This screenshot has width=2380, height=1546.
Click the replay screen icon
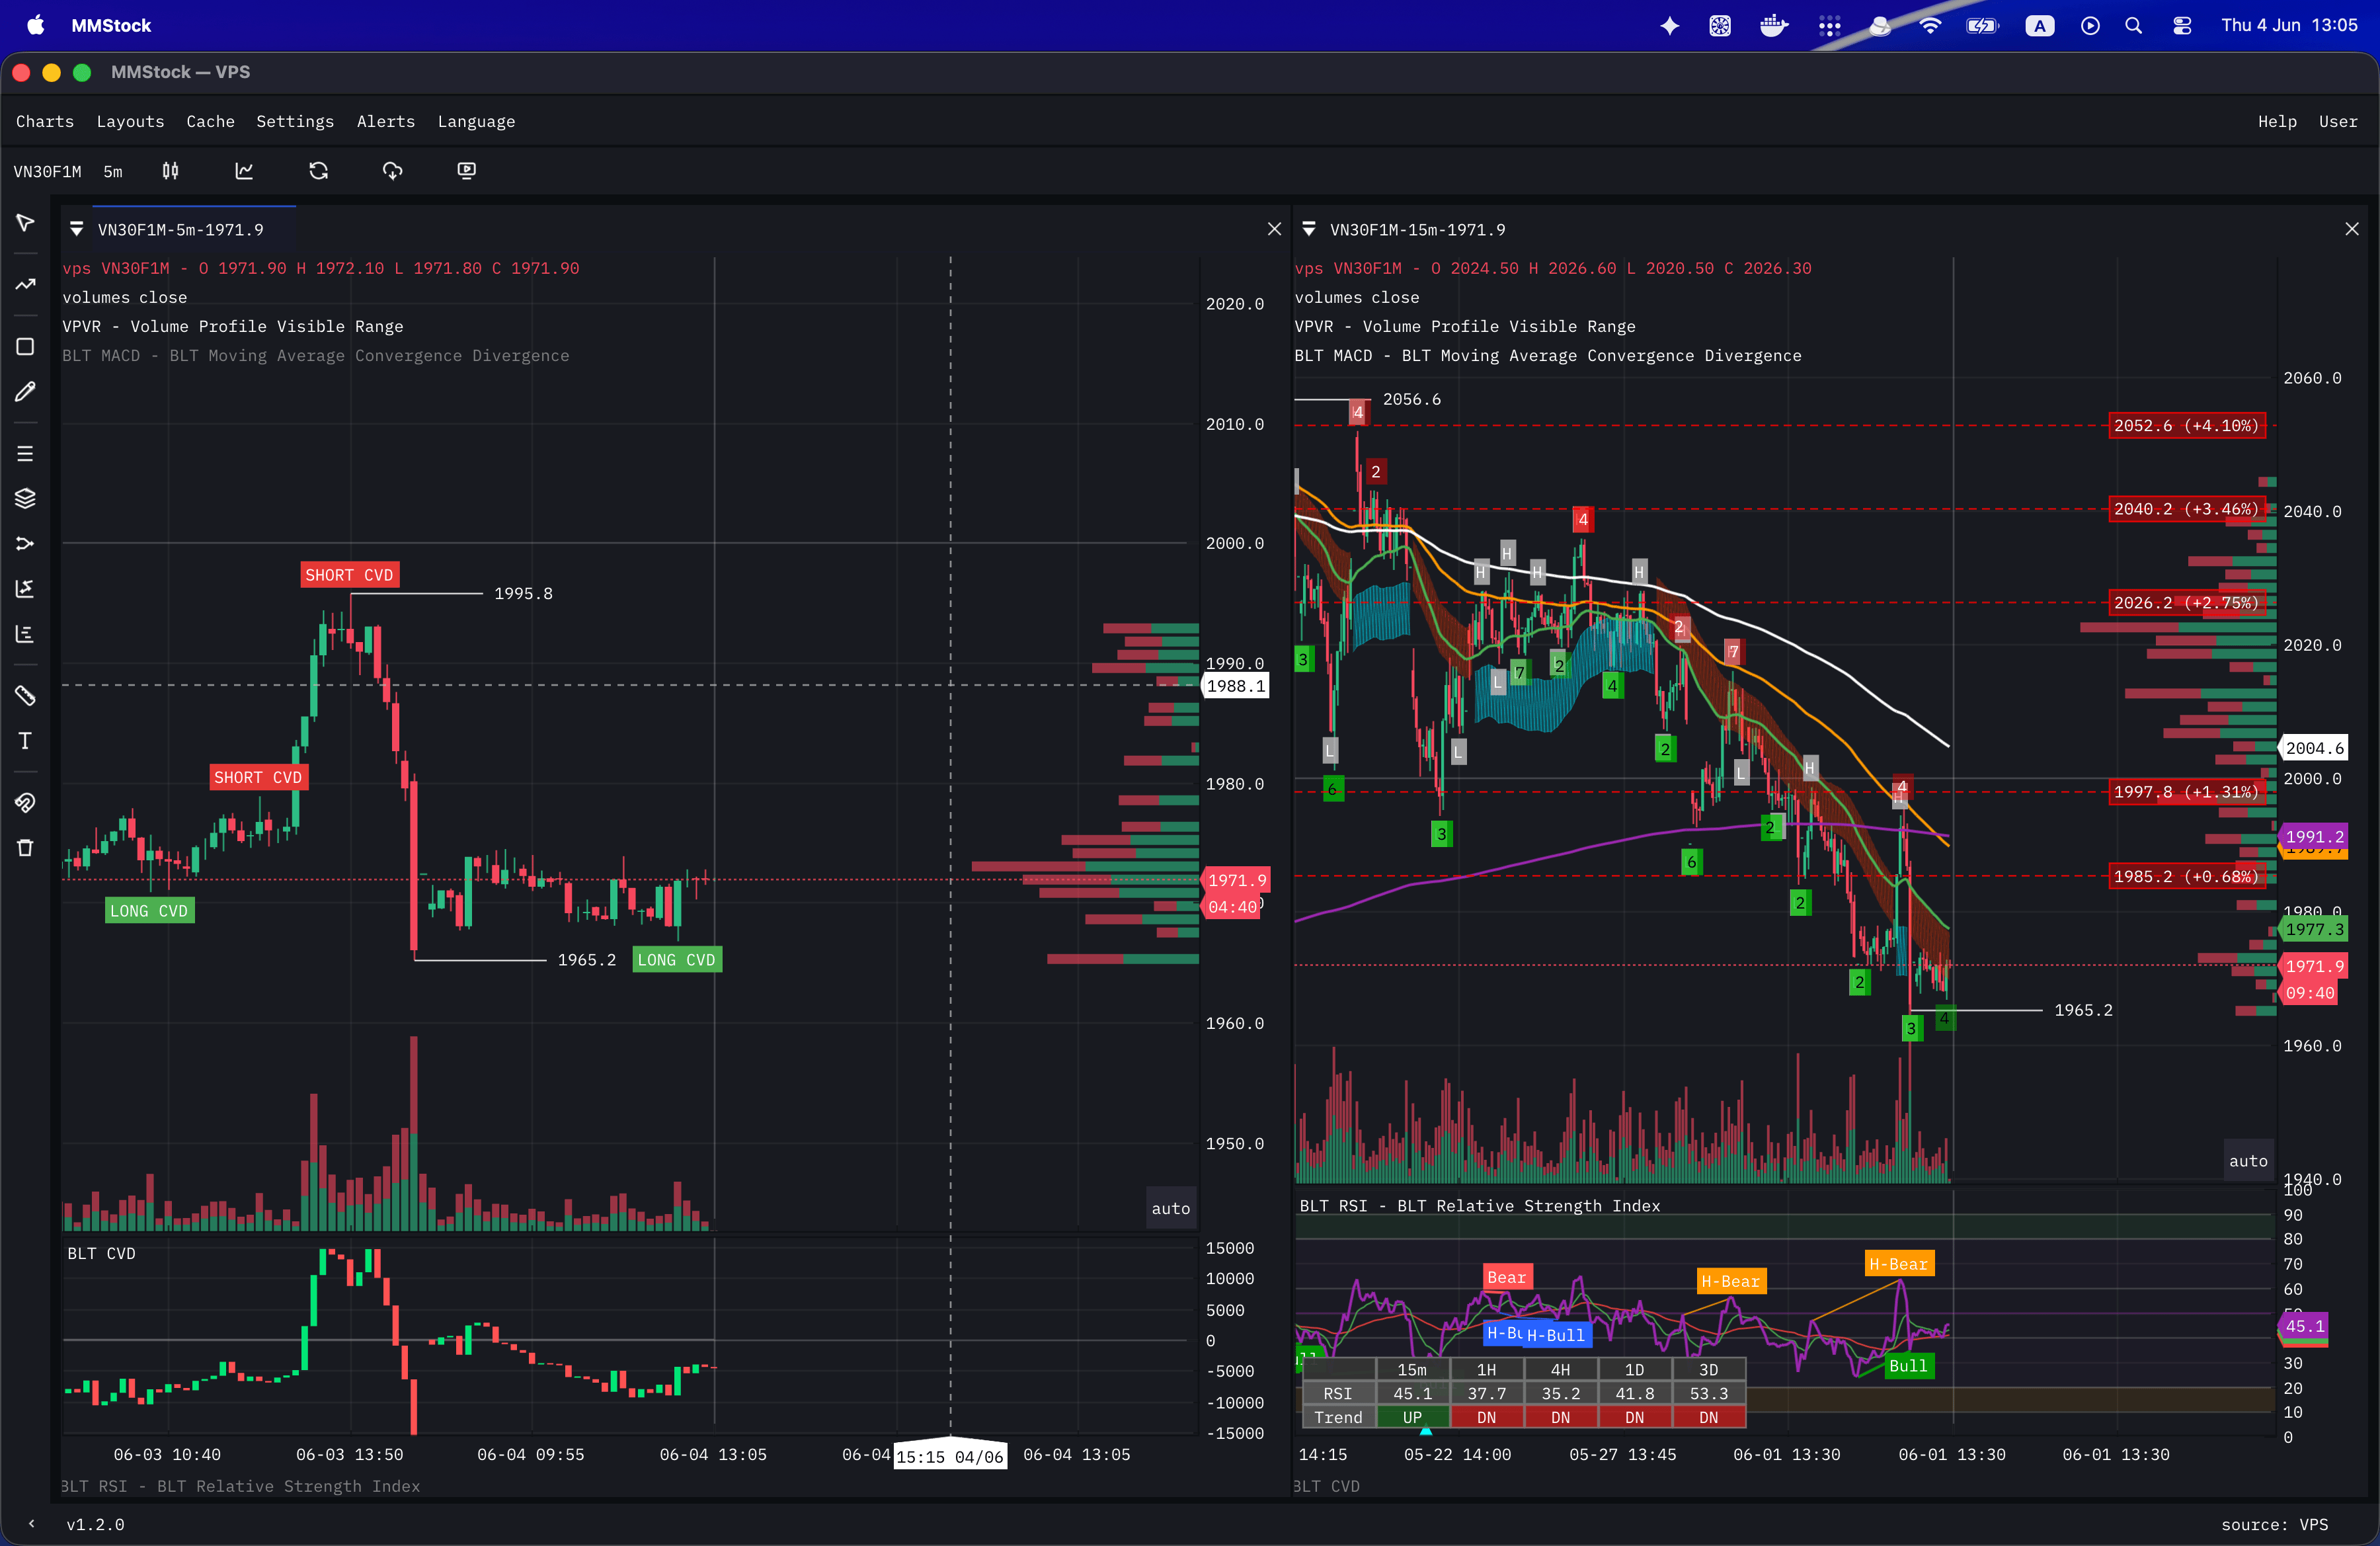tap(467, 171)
